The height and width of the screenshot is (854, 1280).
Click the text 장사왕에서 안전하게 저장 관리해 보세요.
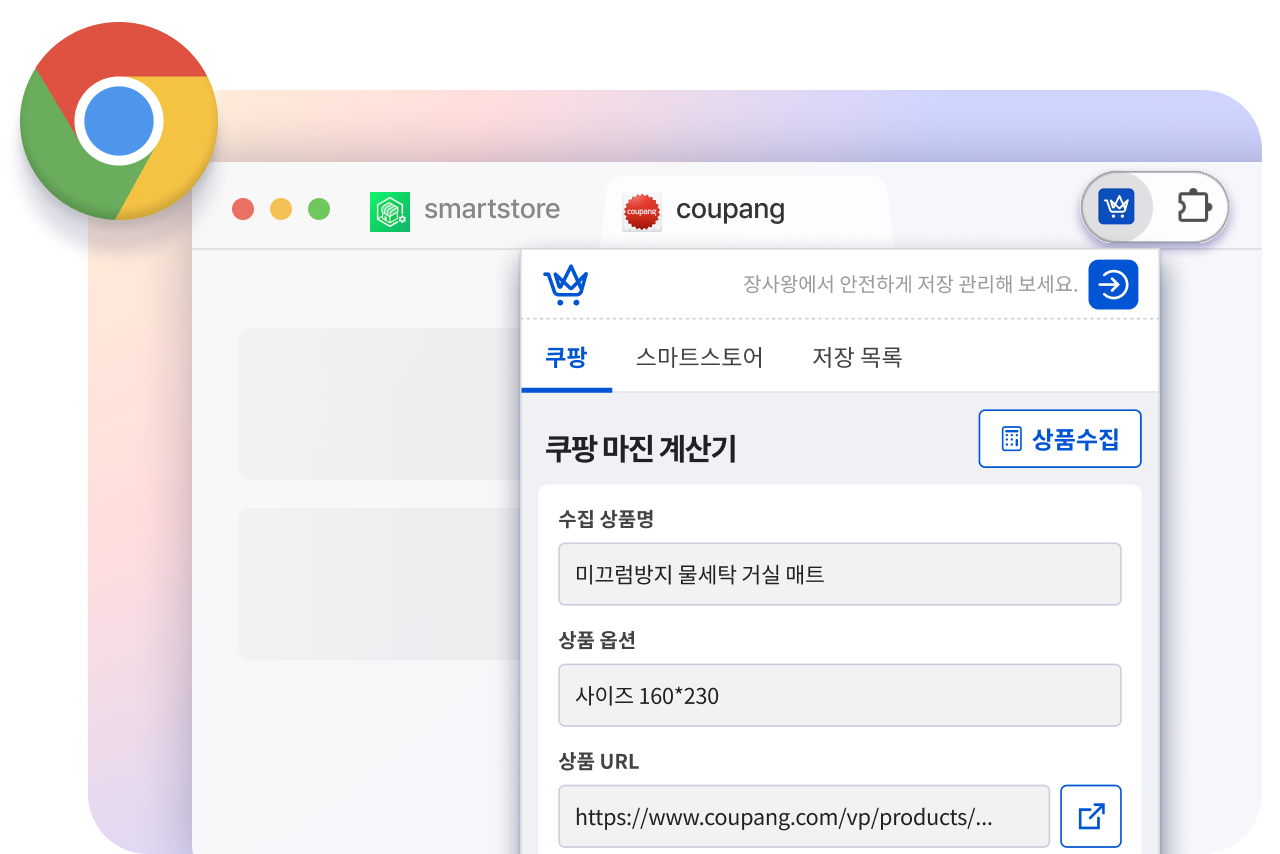910,284
